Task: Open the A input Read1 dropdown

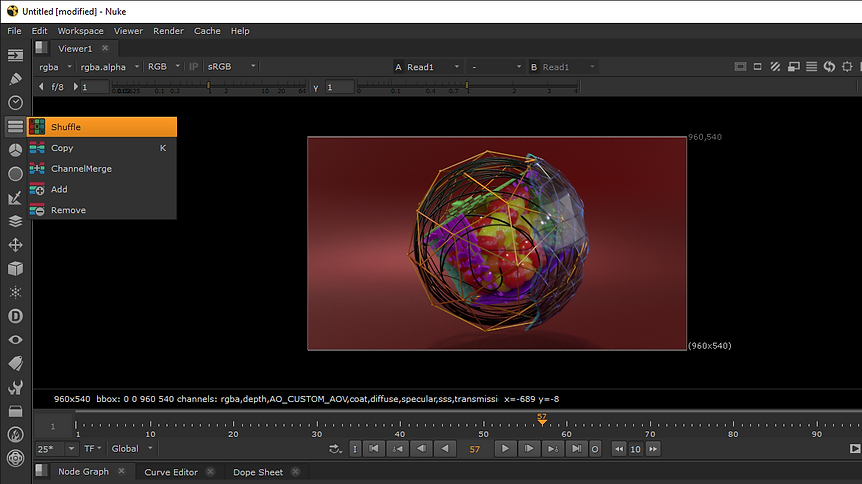Action: click(x=433, y=67)
